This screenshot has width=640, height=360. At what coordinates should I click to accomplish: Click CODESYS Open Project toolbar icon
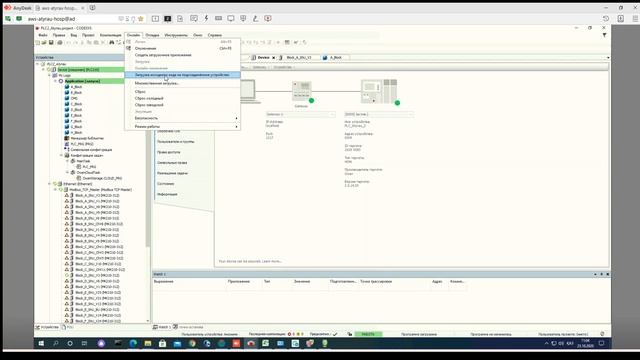(x=44, y=42)
